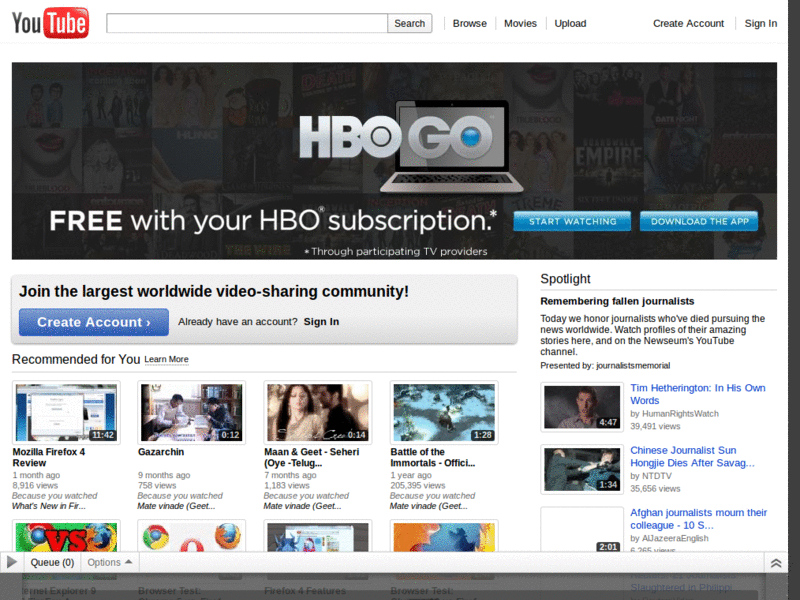Click Mozilla Firefox 4 Review title

click(48, 457)
